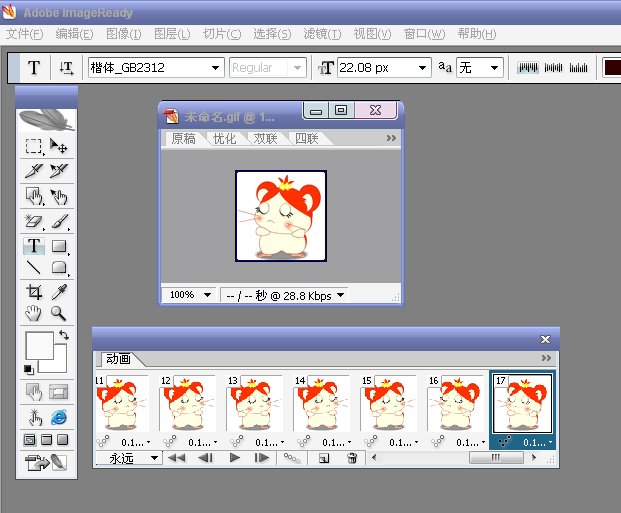Switch to full screen with menu bar
621x513 pixels.
[x=46, y=440]
